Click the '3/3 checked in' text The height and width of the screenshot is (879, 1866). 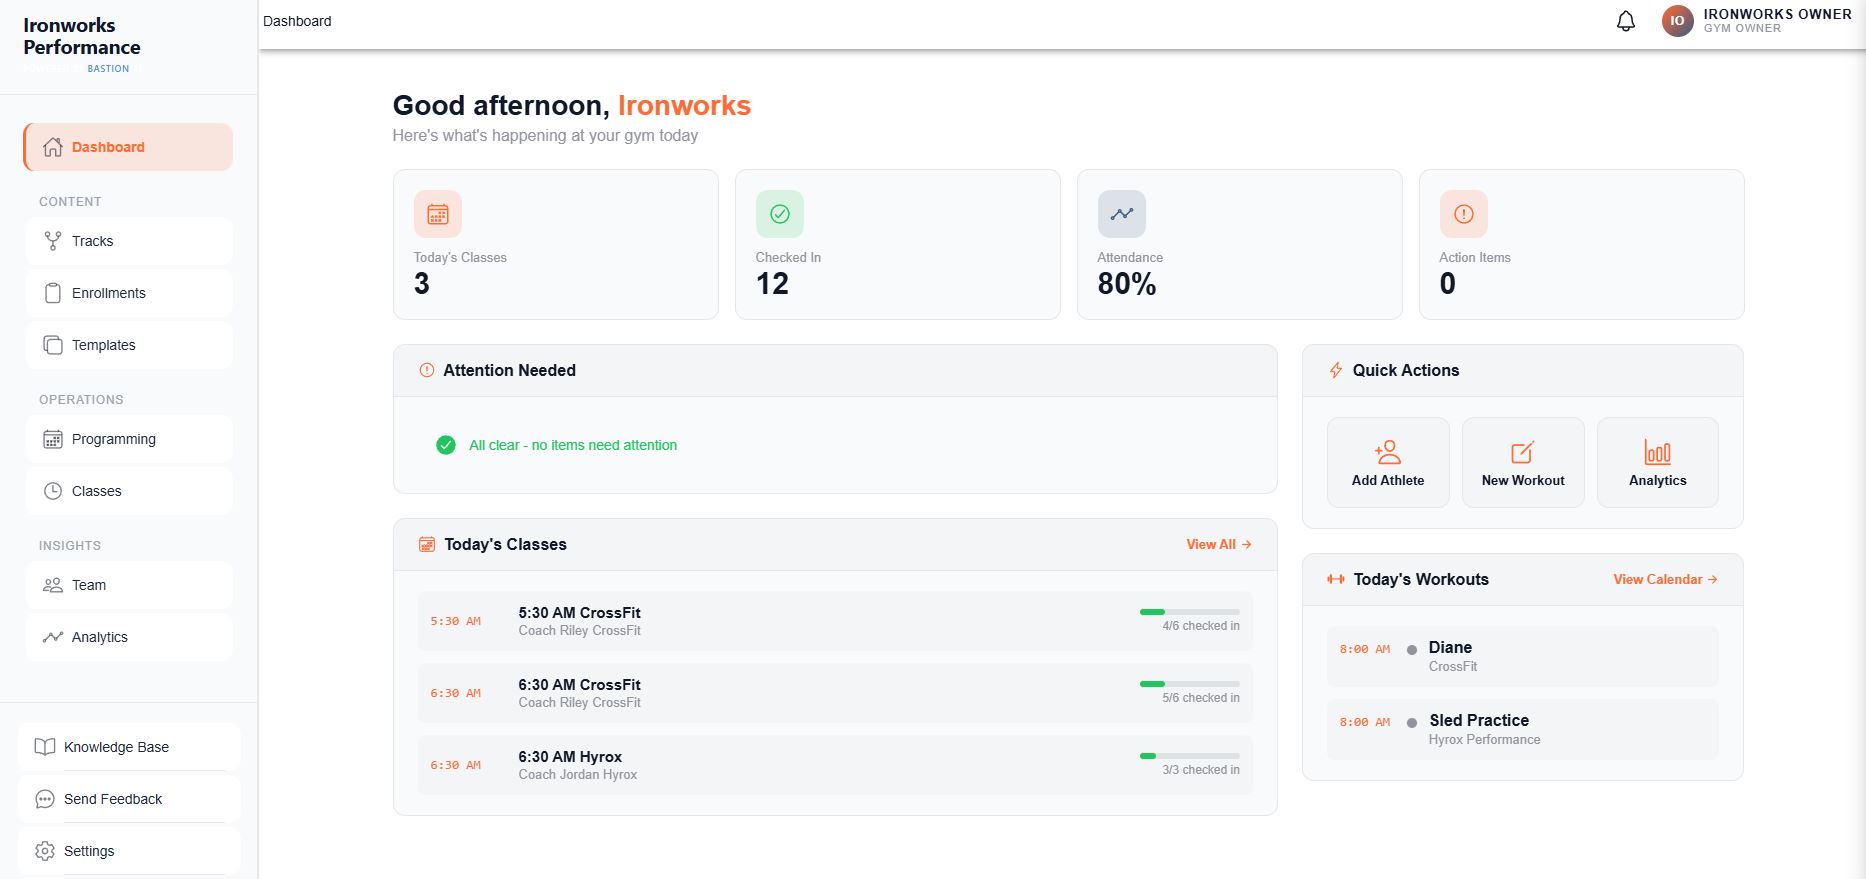[1201, 770]
